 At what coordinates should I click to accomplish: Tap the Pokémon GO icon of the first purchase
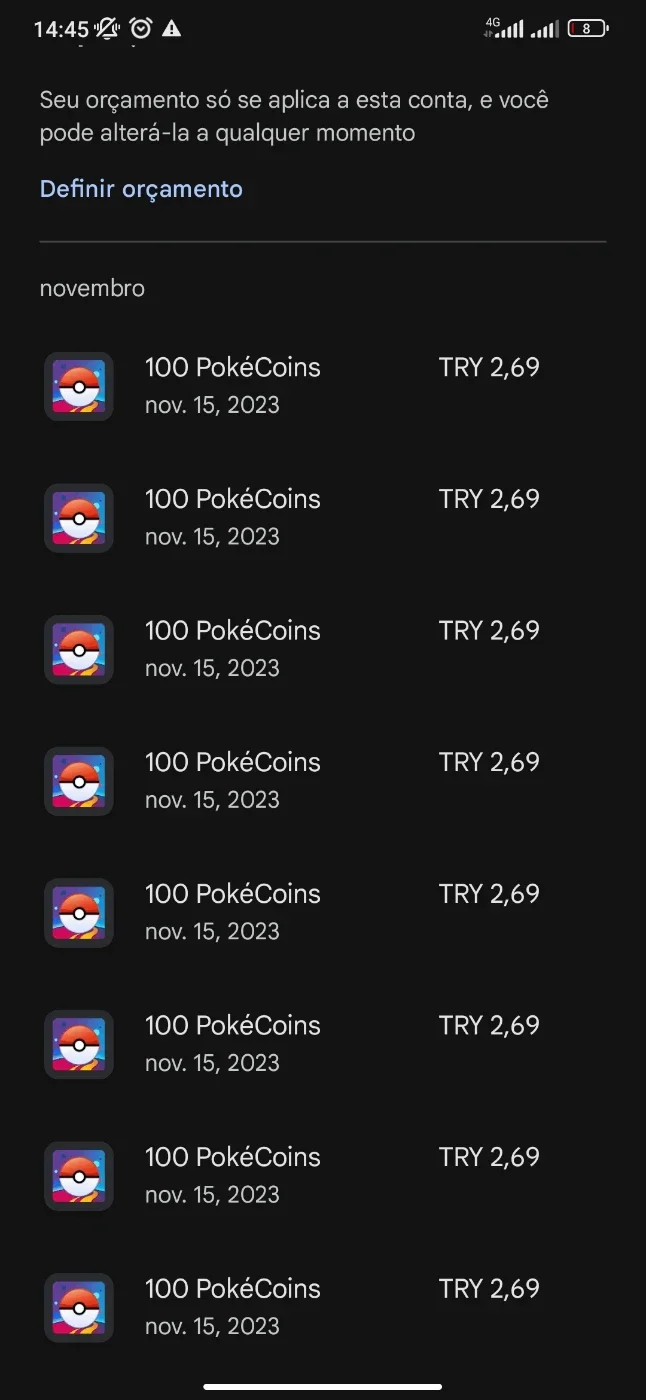(x=78, y=386)
